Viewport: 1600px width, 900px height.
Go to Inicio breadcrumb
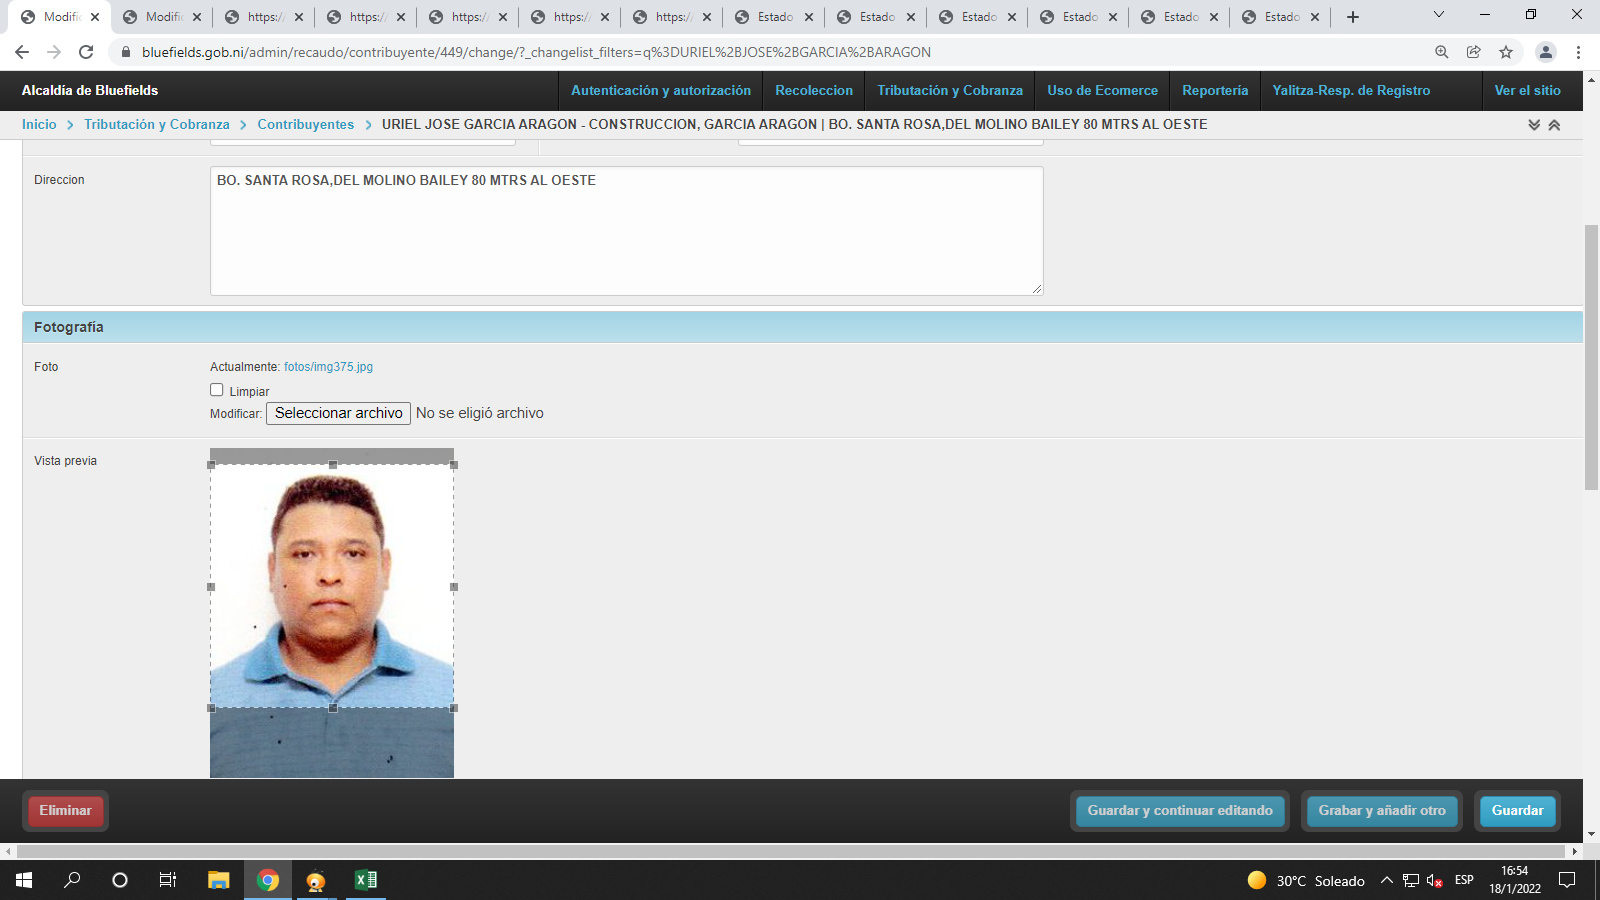pos(39,124)
